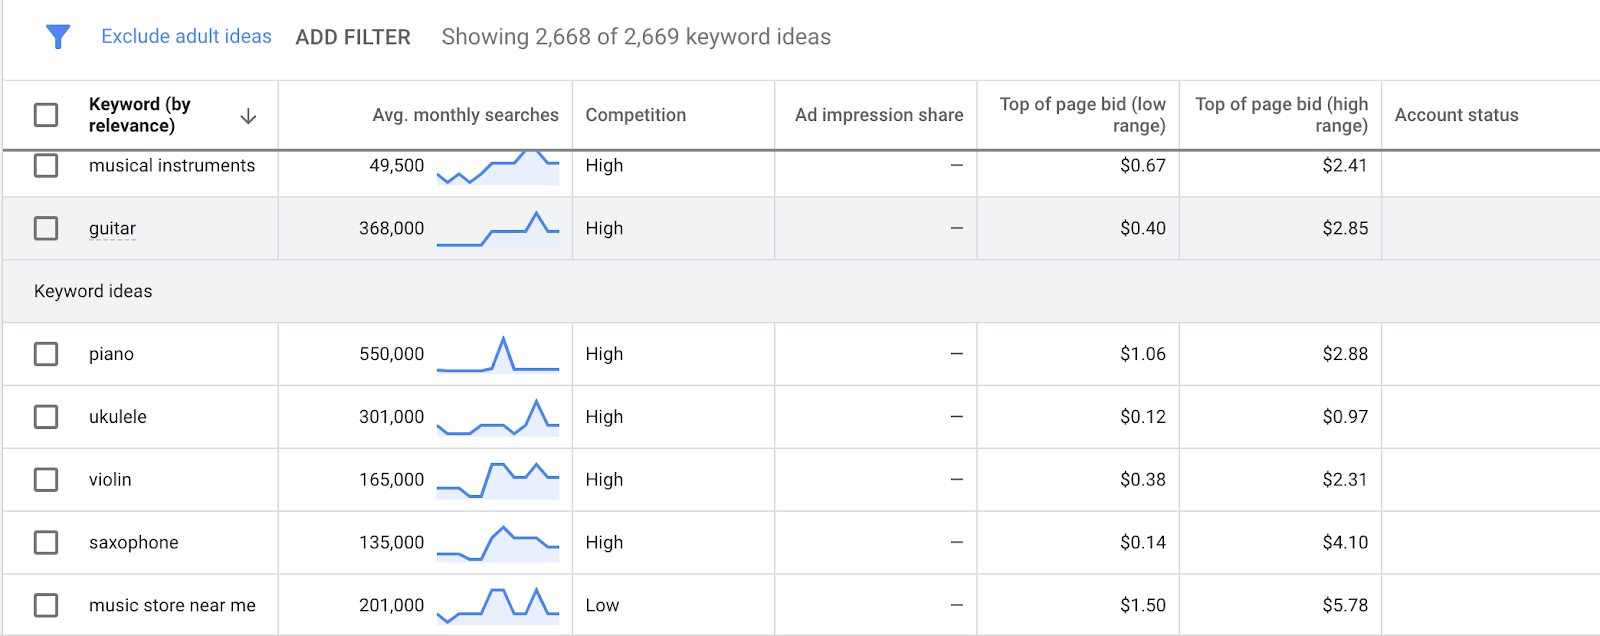Screen dimensions: 1600x636
Task: Click the blue filter funnel icon
Action: coord(58,37)
